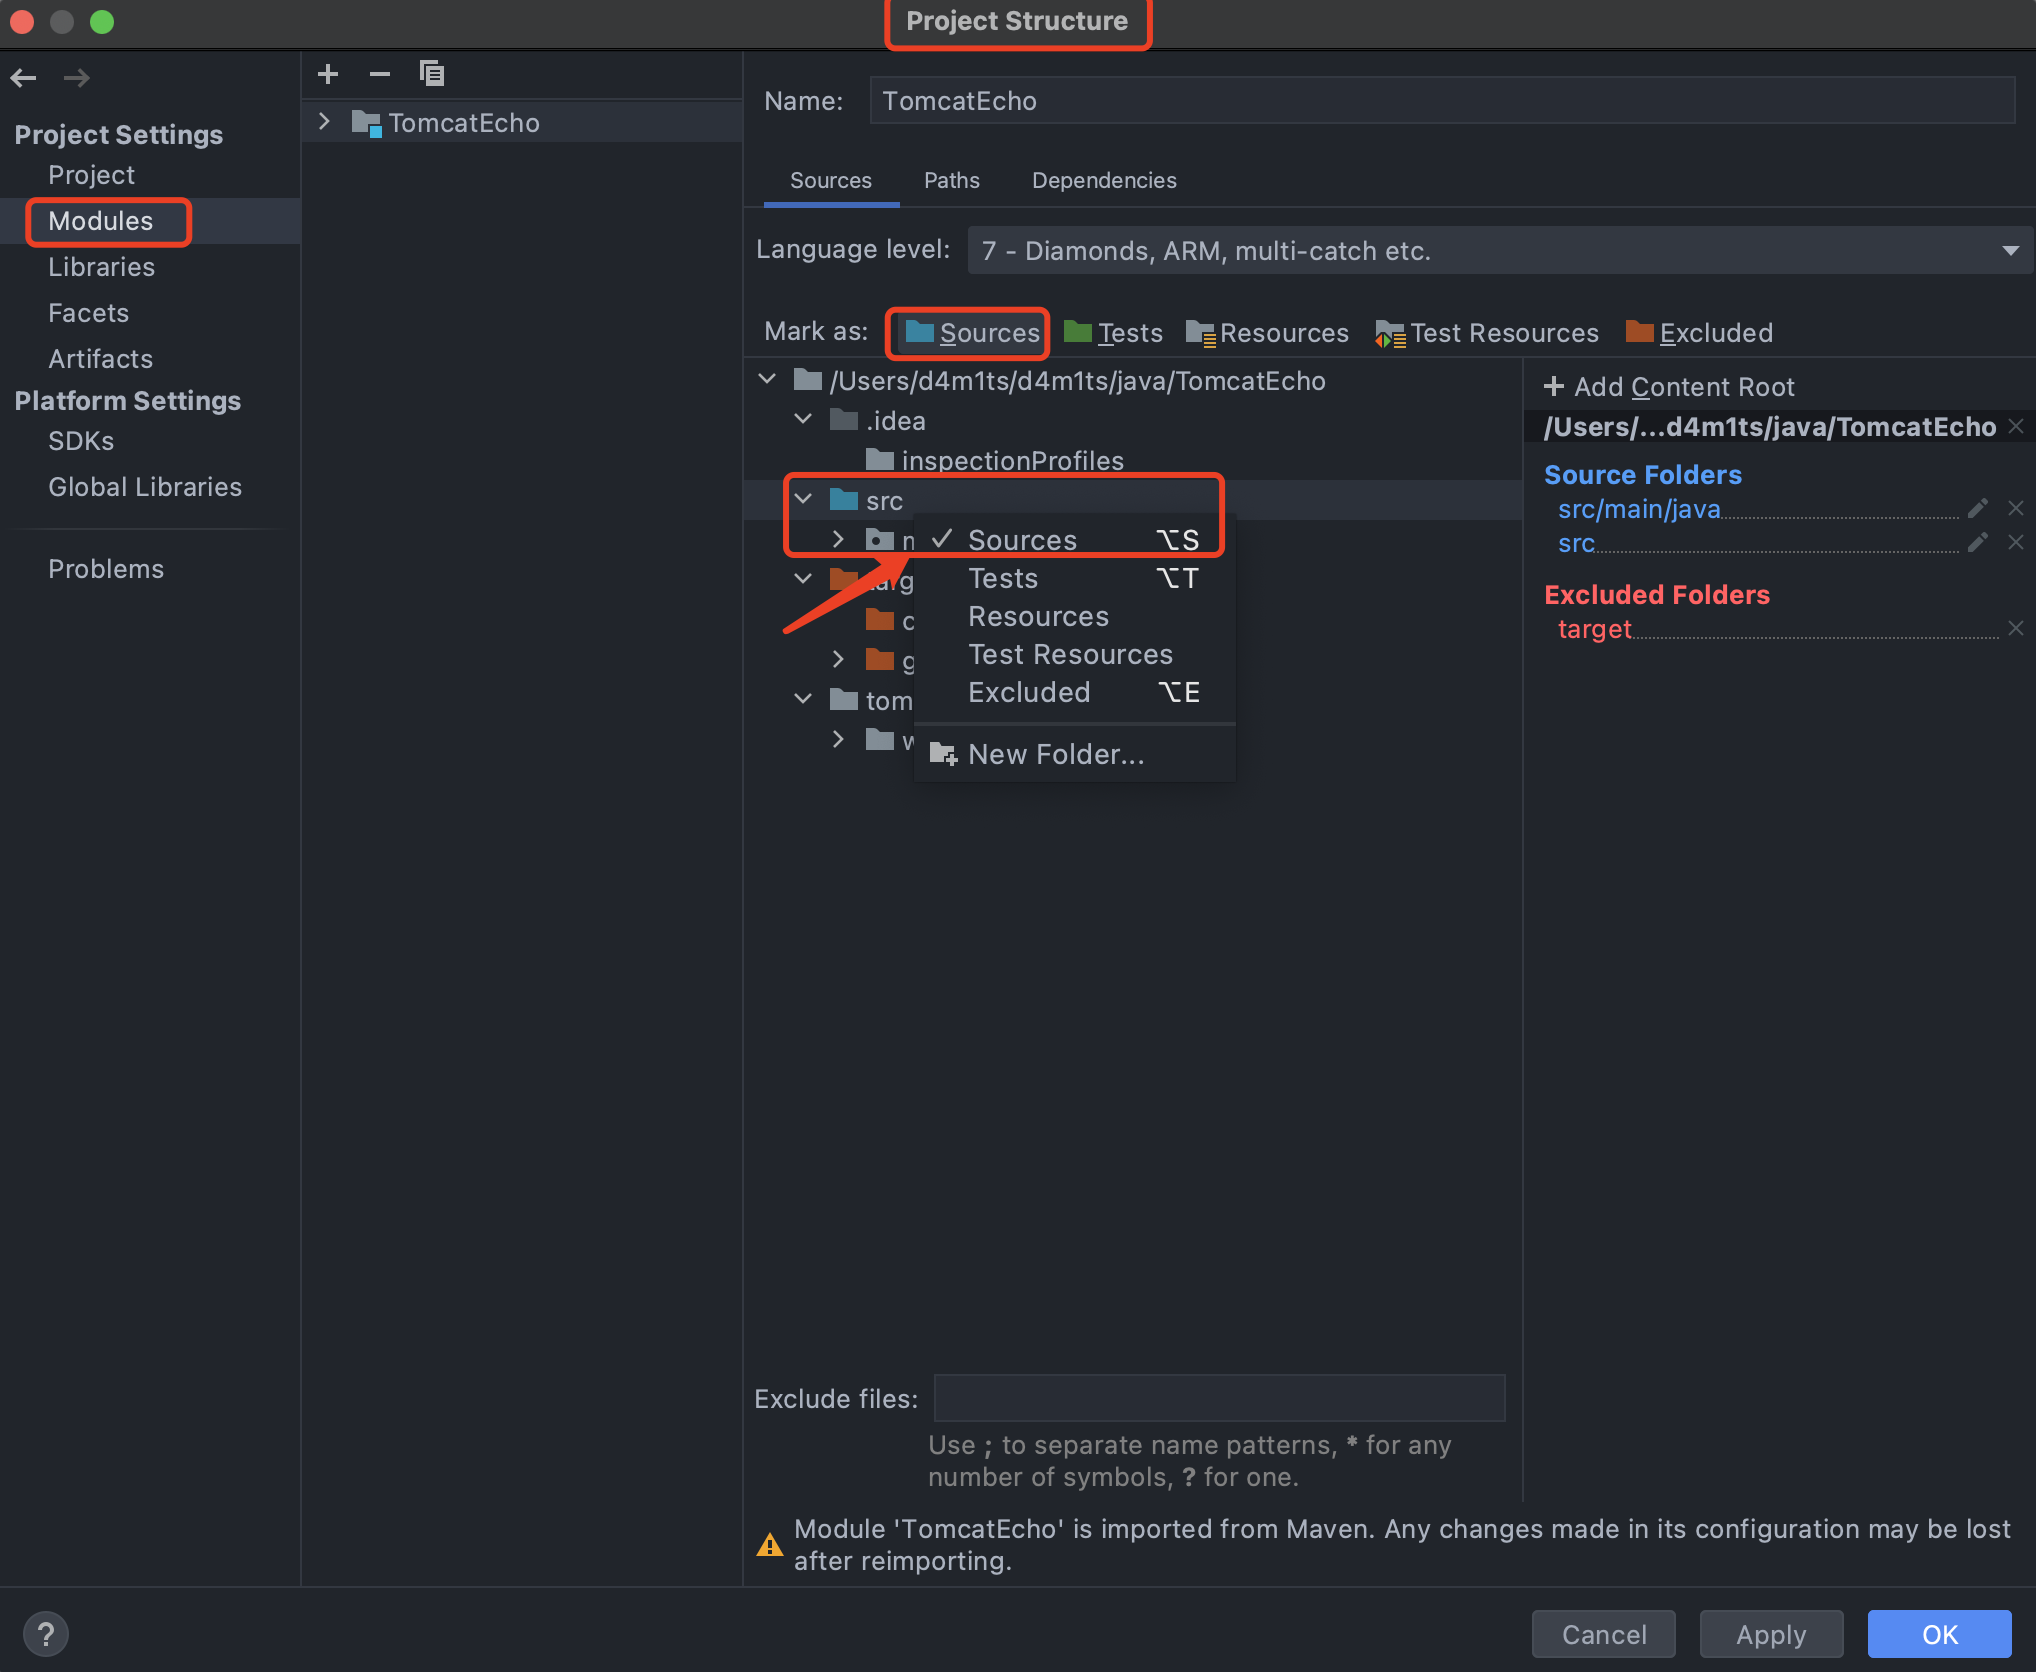Click the Apply button
2036x1672 pixels.
point(1771,1635)
